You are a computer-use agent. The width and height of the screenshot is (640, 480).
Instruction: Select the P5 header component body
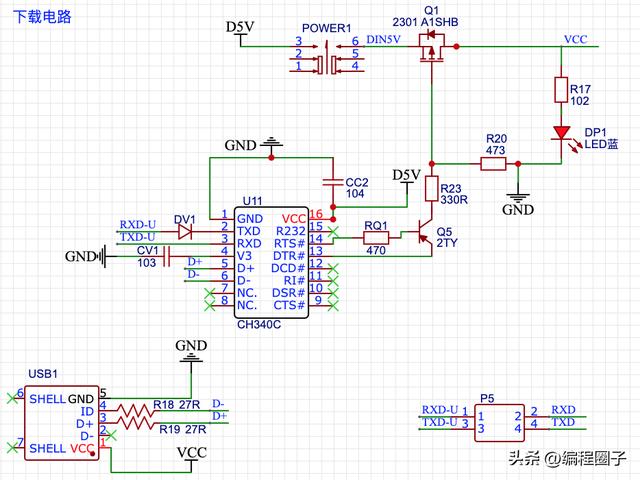pyautogui.click(x=499, y=423)
